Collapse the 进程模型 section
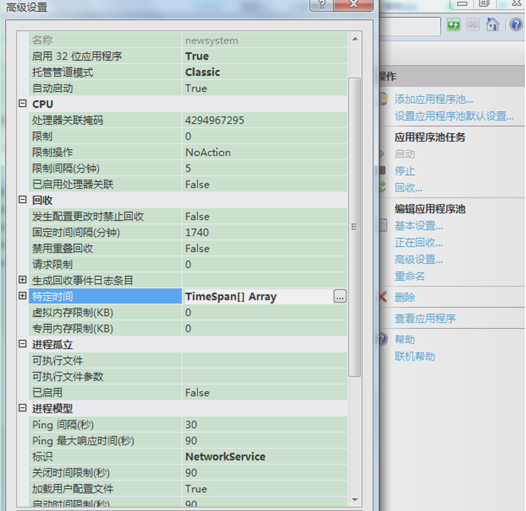 [x=22, y=408]
